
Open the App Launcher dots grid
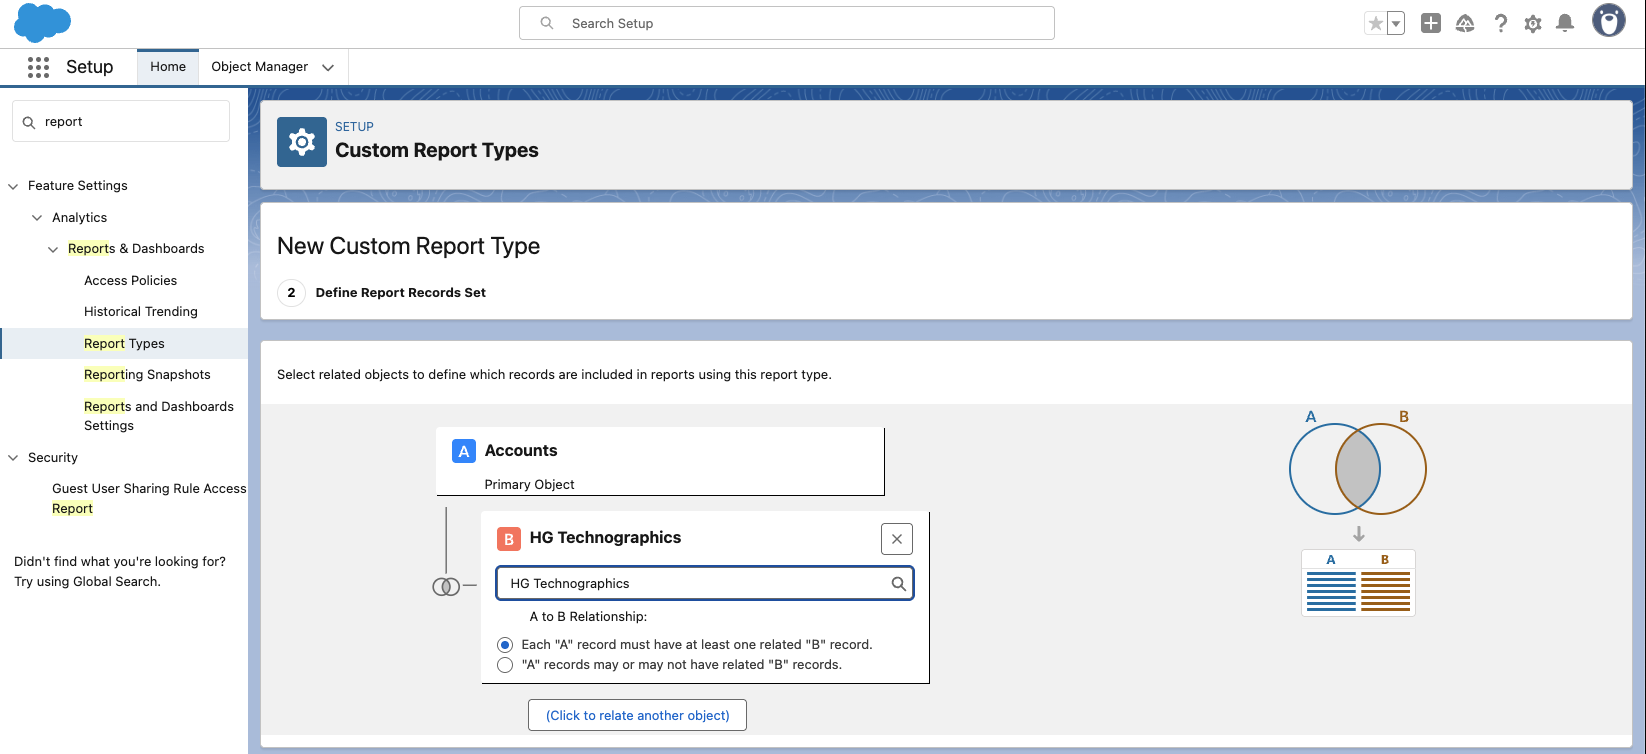pyautogui.click(x=38, y=67)
